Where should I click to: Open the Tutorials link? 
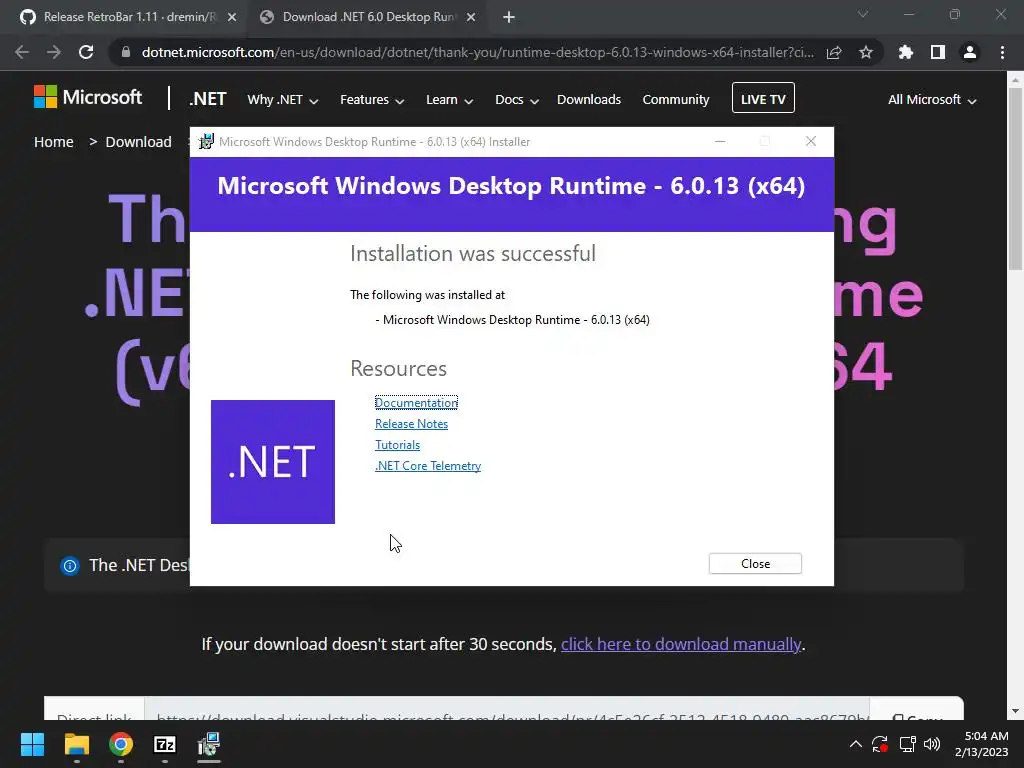pos(397,445)
